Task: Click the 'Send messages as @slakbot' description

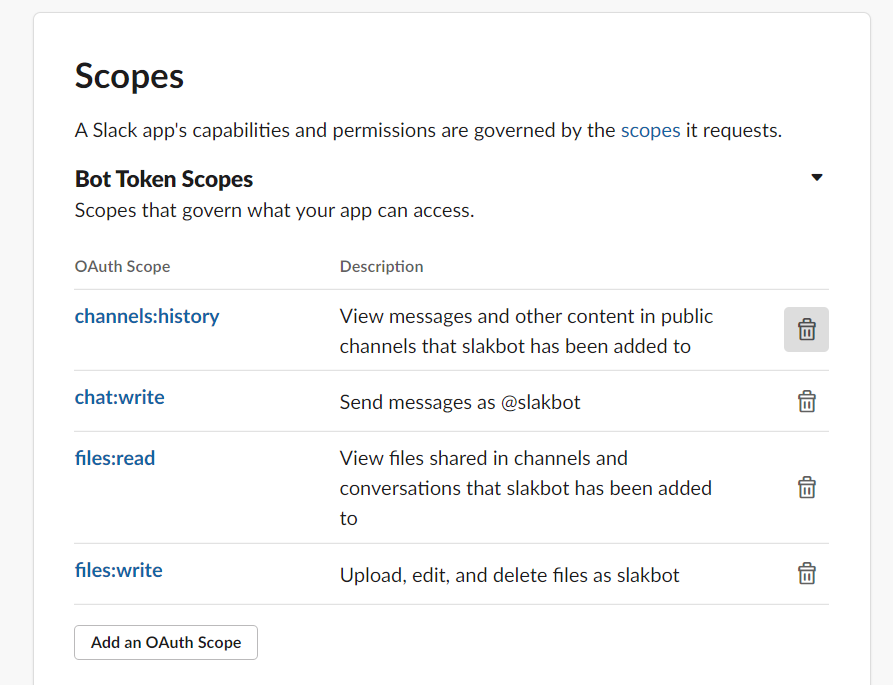Action: click(x=460, y=402)
